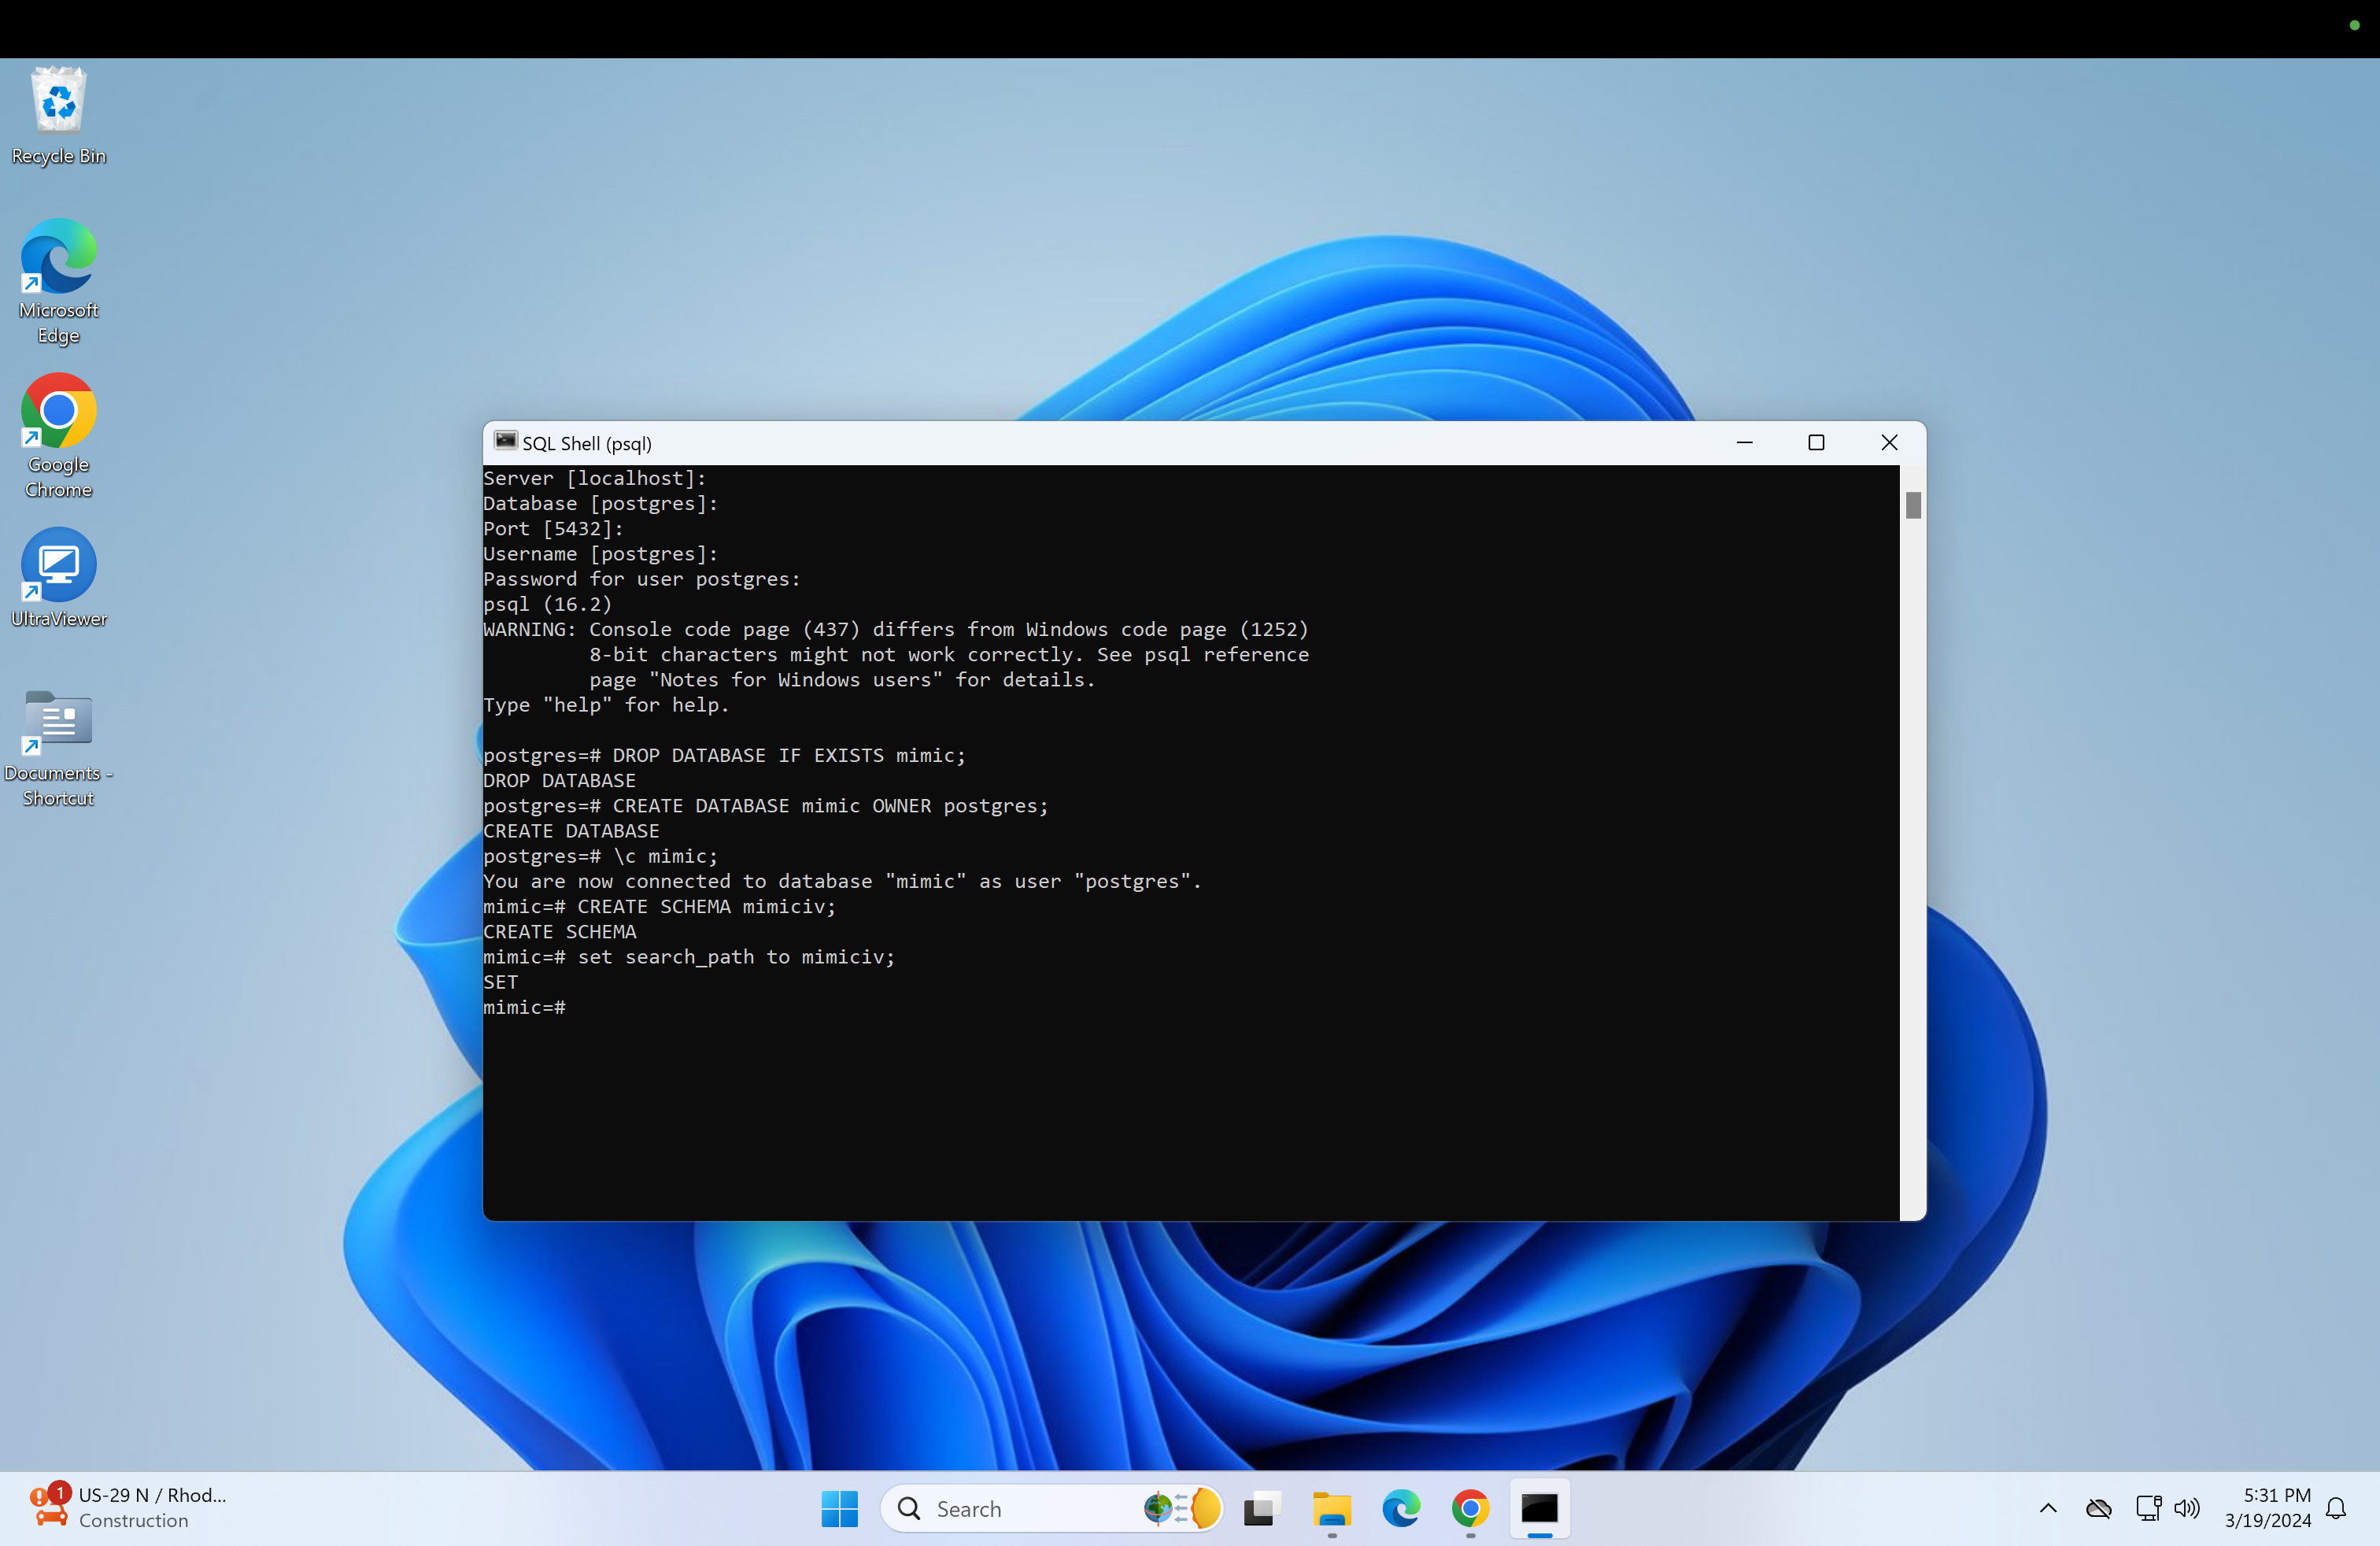Screen dimensions: 2380x1546
Task: Open the volume control in tray
Action: pyautogui.click(x=2187, y=1508)
